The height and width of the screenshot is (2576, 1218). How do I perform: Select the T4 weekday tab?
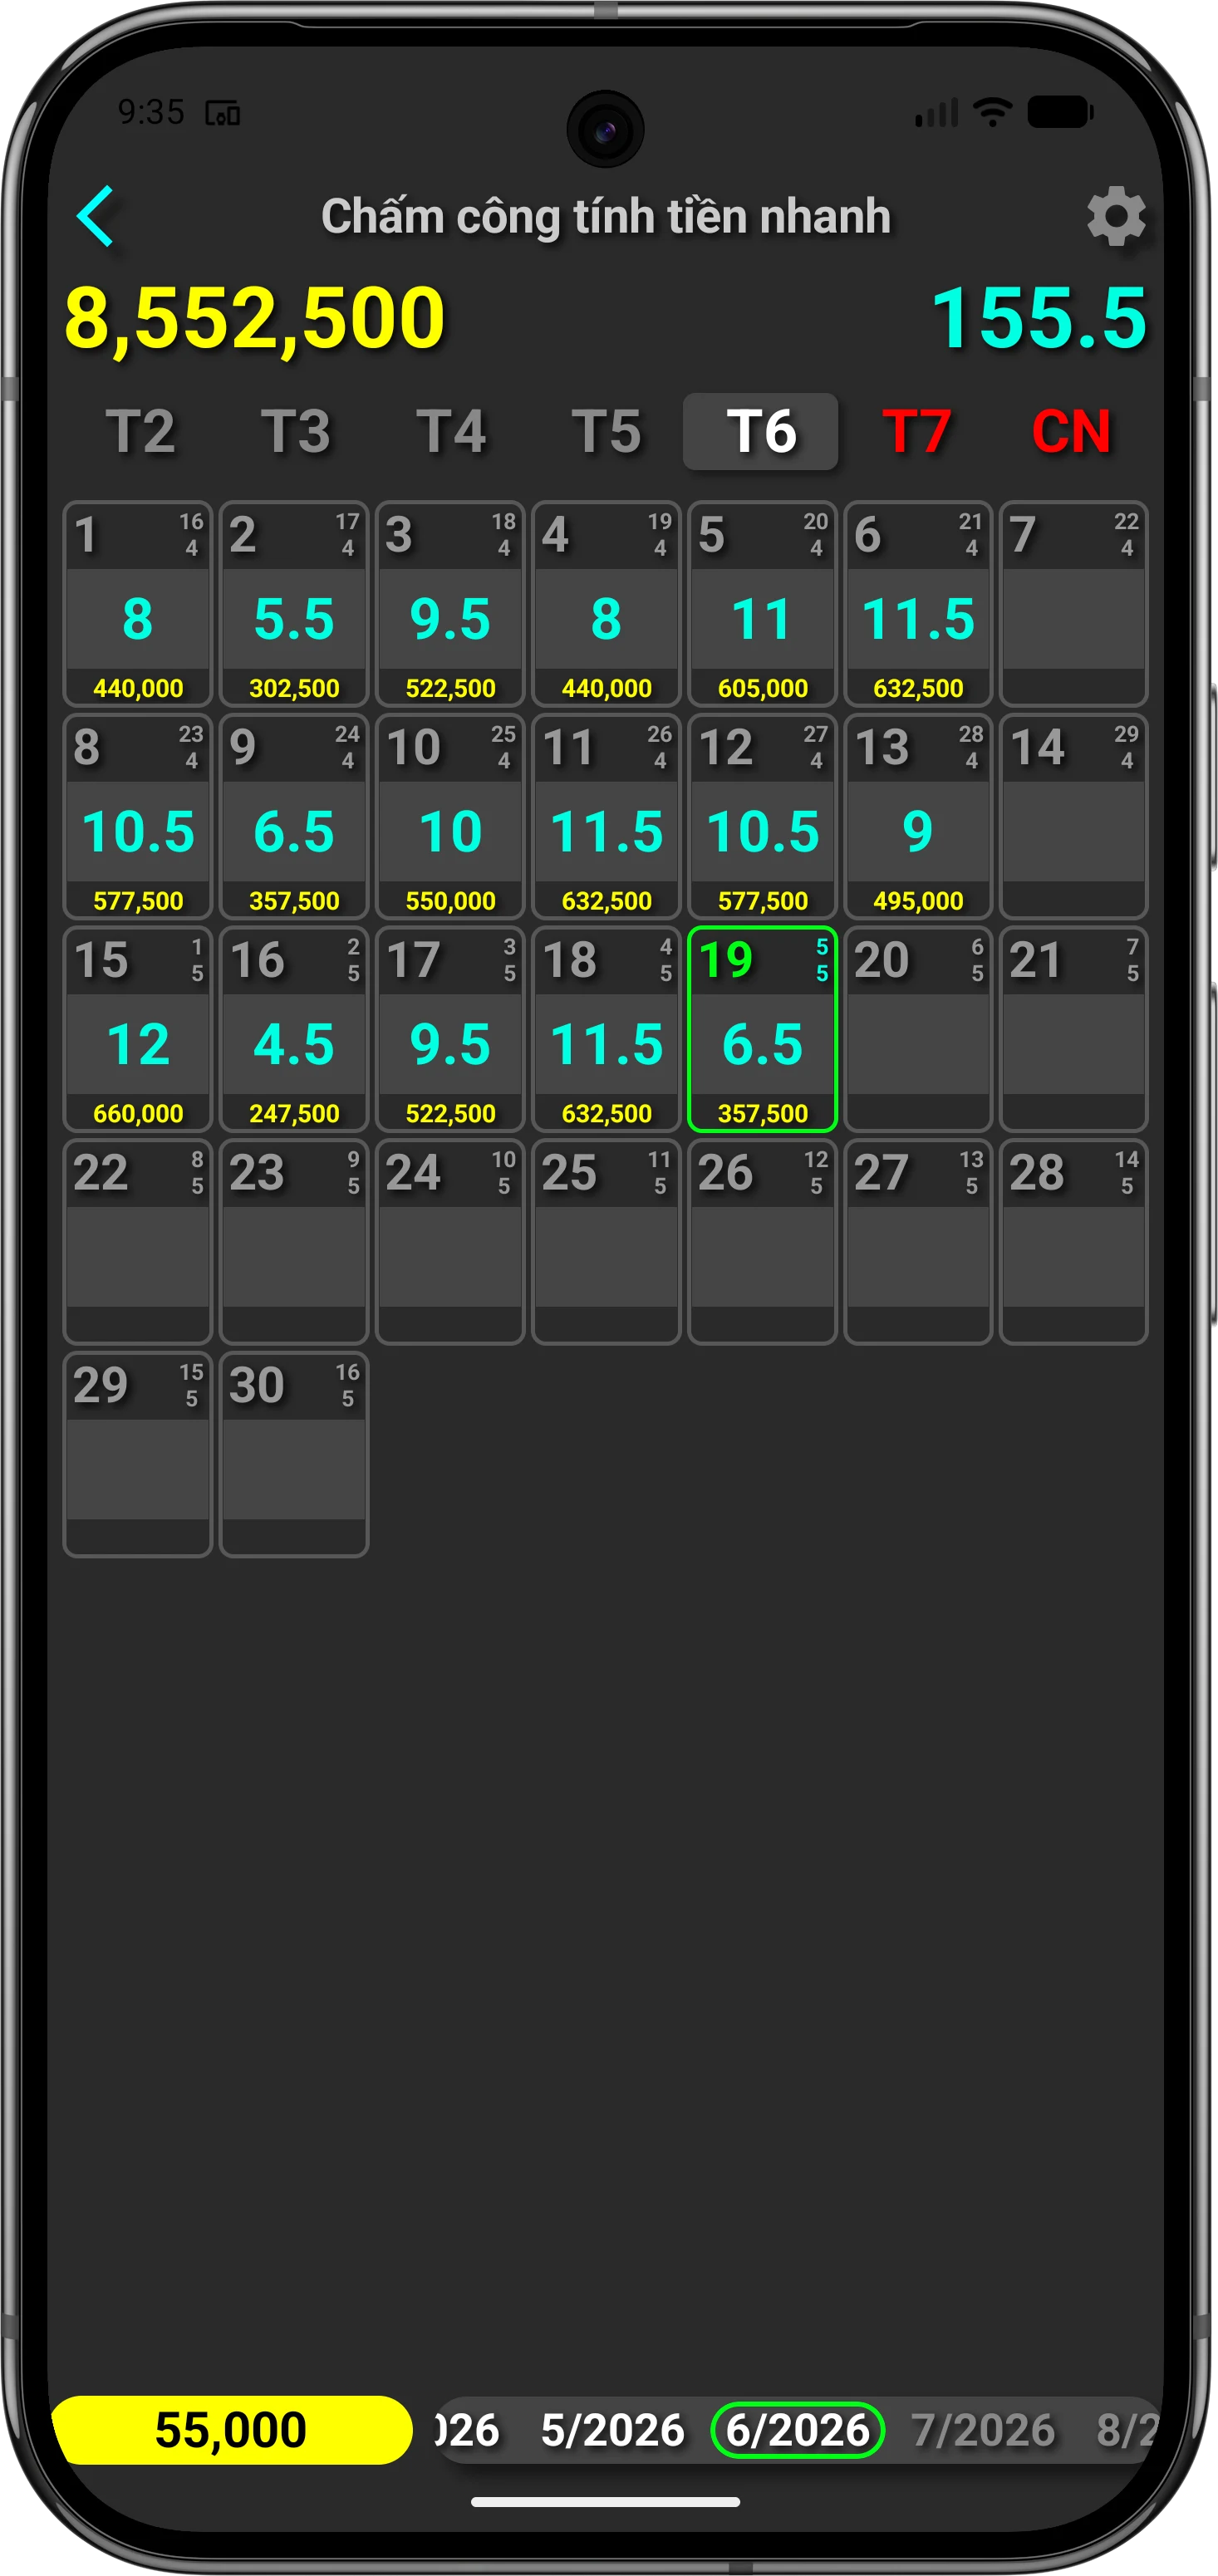coord(450,432)
